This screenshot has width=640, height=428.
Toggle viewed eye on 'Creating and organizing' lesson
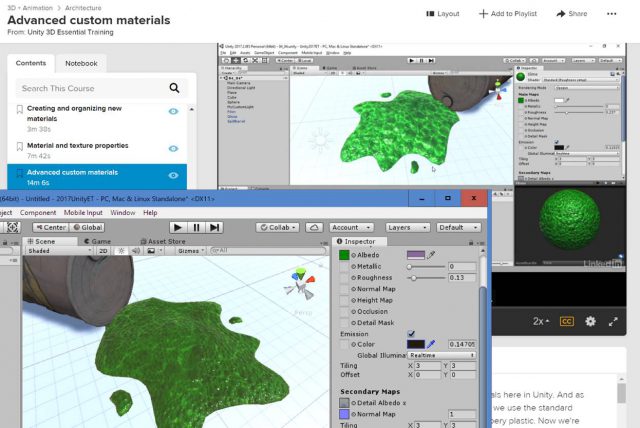(x=173, y=111)
